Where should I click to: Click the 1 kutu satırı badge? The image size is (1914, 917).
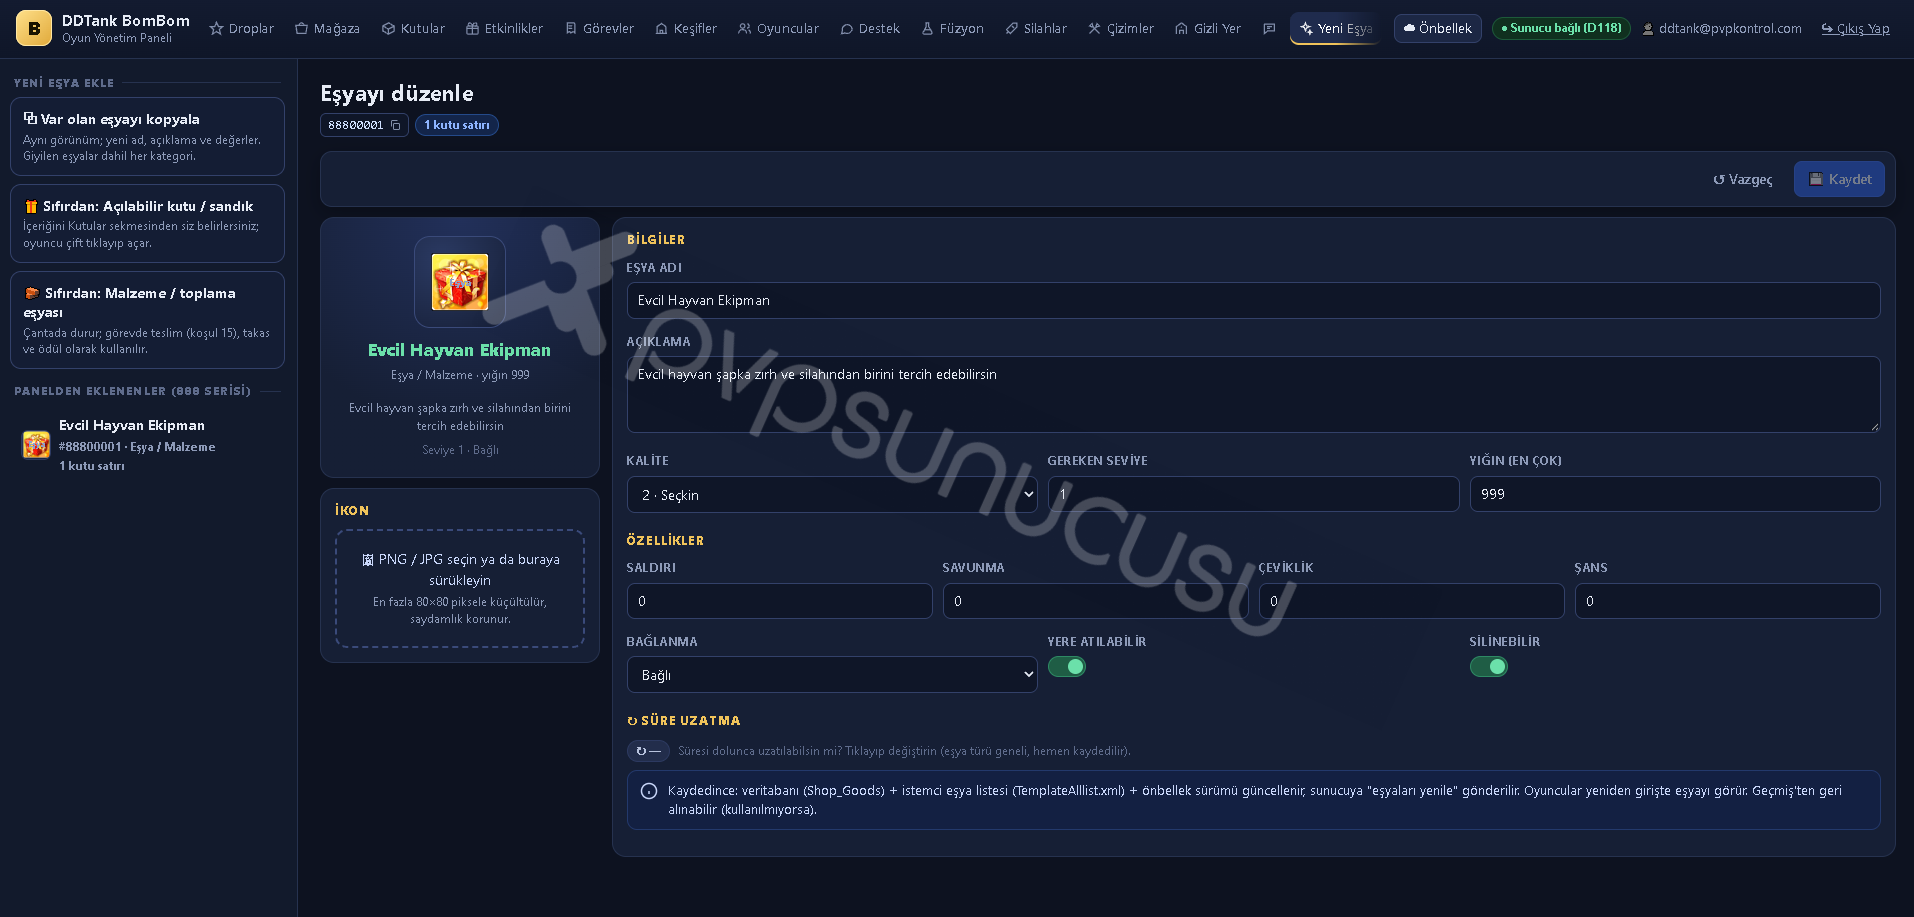pyautogui.click(x=457, y=125)
